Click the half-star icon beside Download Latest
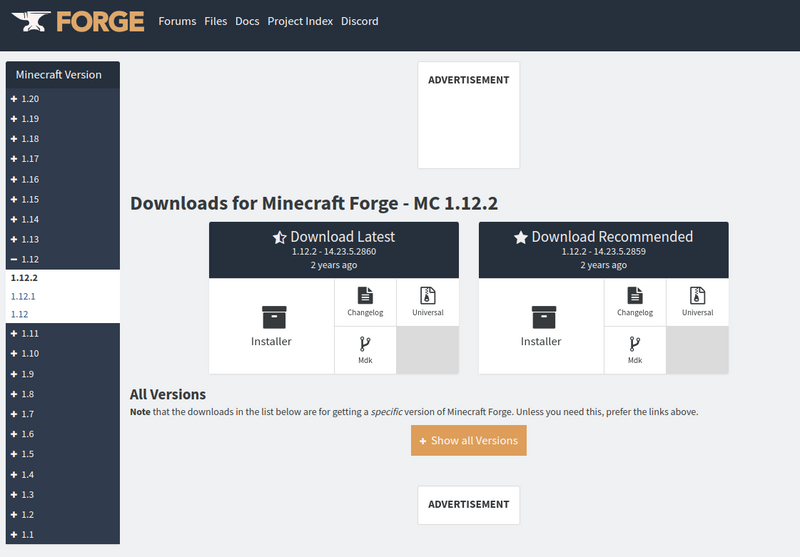Viewport: 800px width, 557px height. click(x=280, y=237)
